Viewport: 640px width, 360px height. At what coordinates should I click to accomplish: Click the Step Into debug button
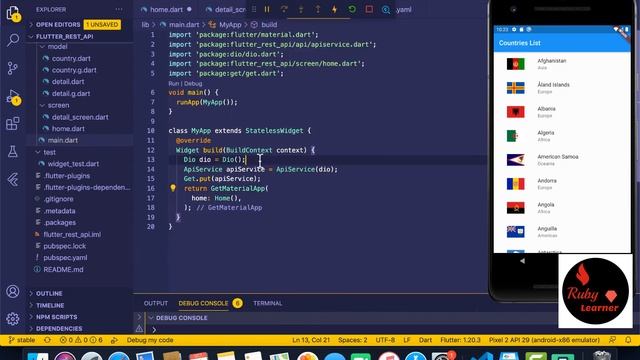coord(301,9)
